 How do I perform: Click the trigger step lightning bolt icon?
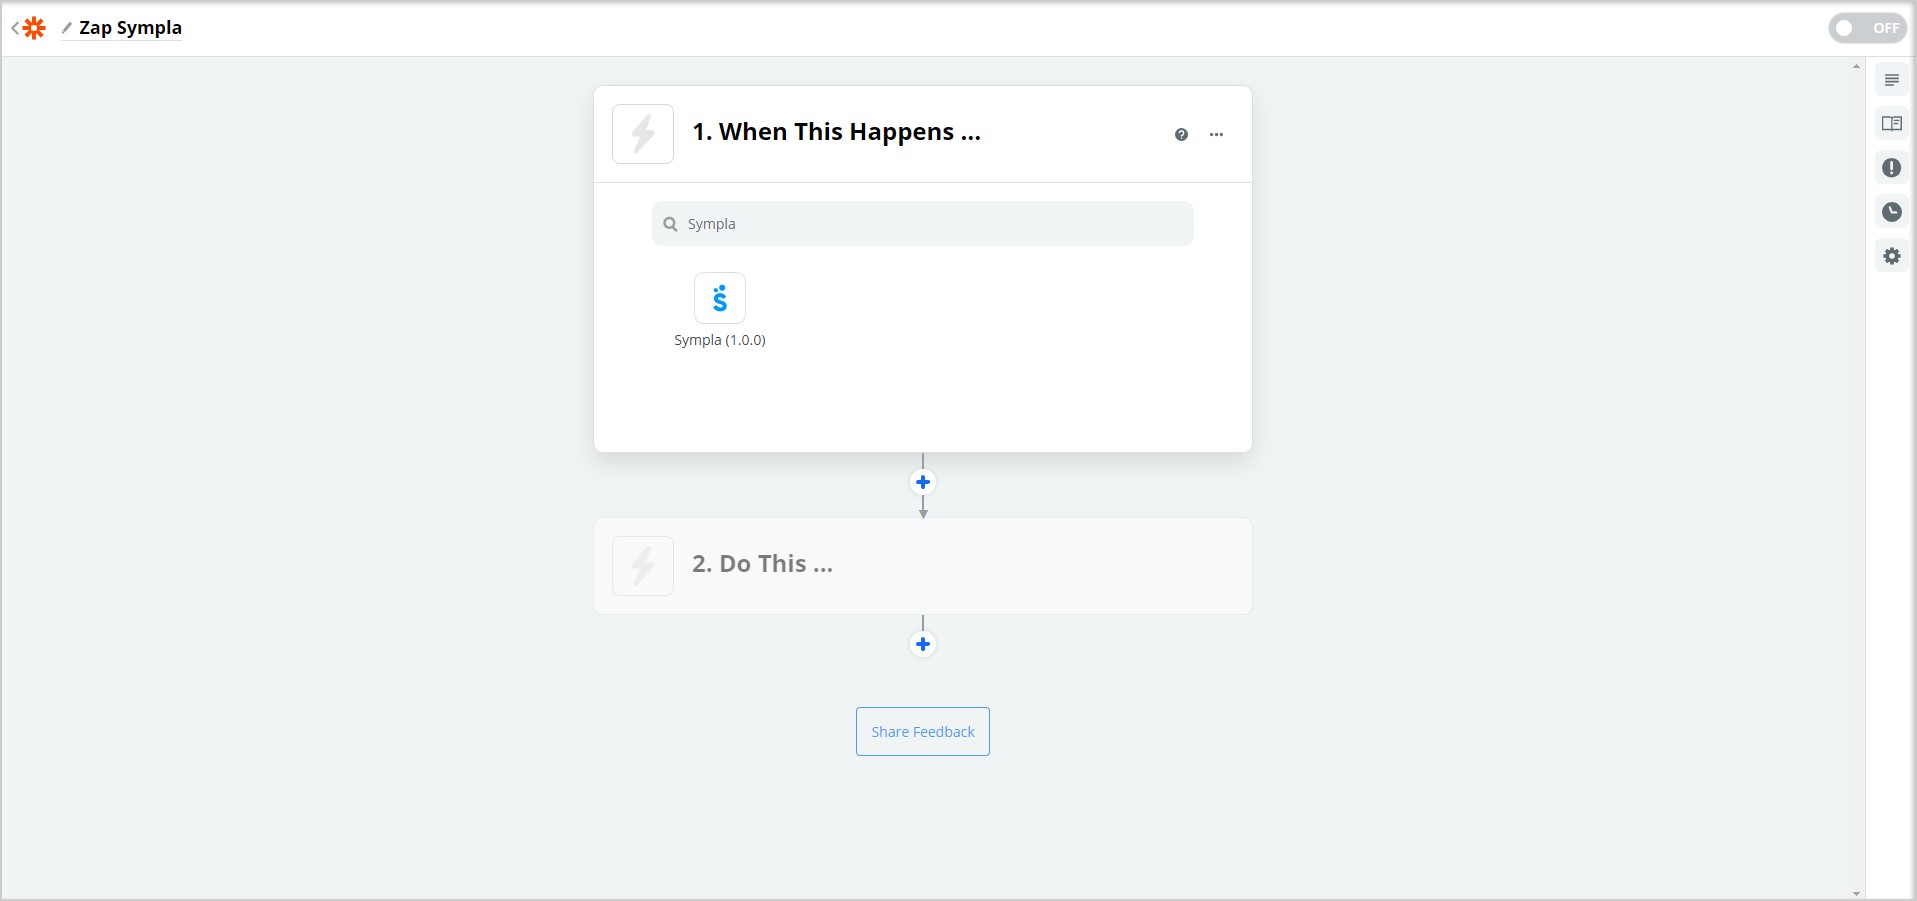pos(643,134)
